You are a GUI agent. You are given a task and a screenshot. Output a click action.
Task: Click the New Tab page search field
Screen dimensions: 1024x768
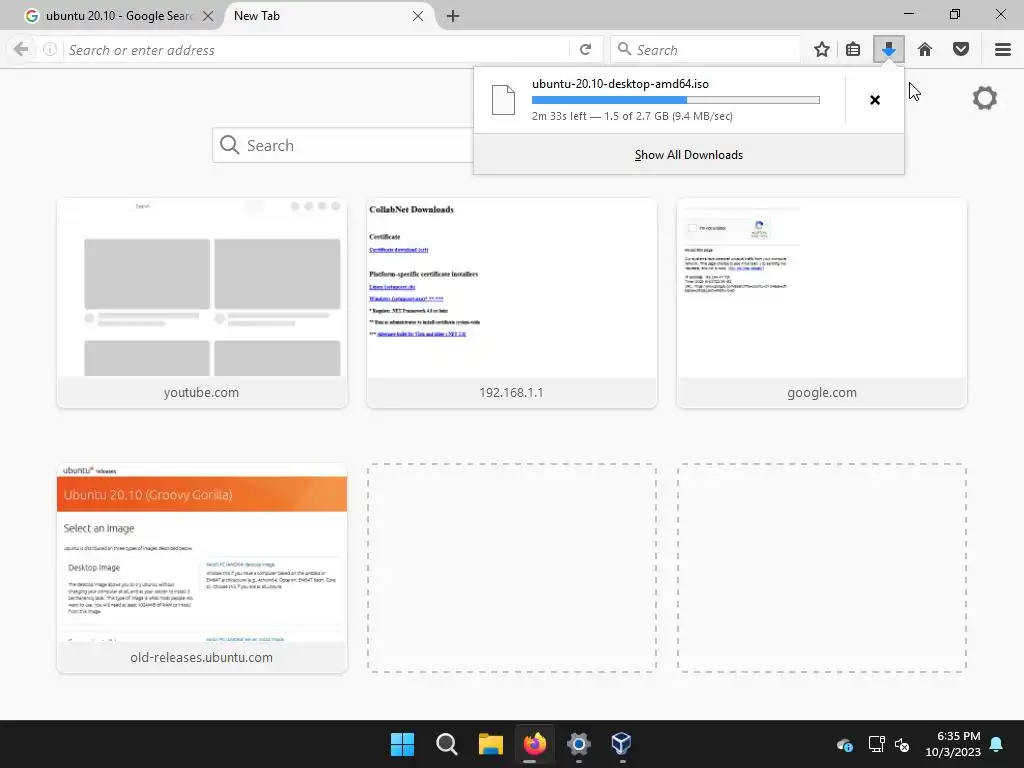click(x=344, y=145)
